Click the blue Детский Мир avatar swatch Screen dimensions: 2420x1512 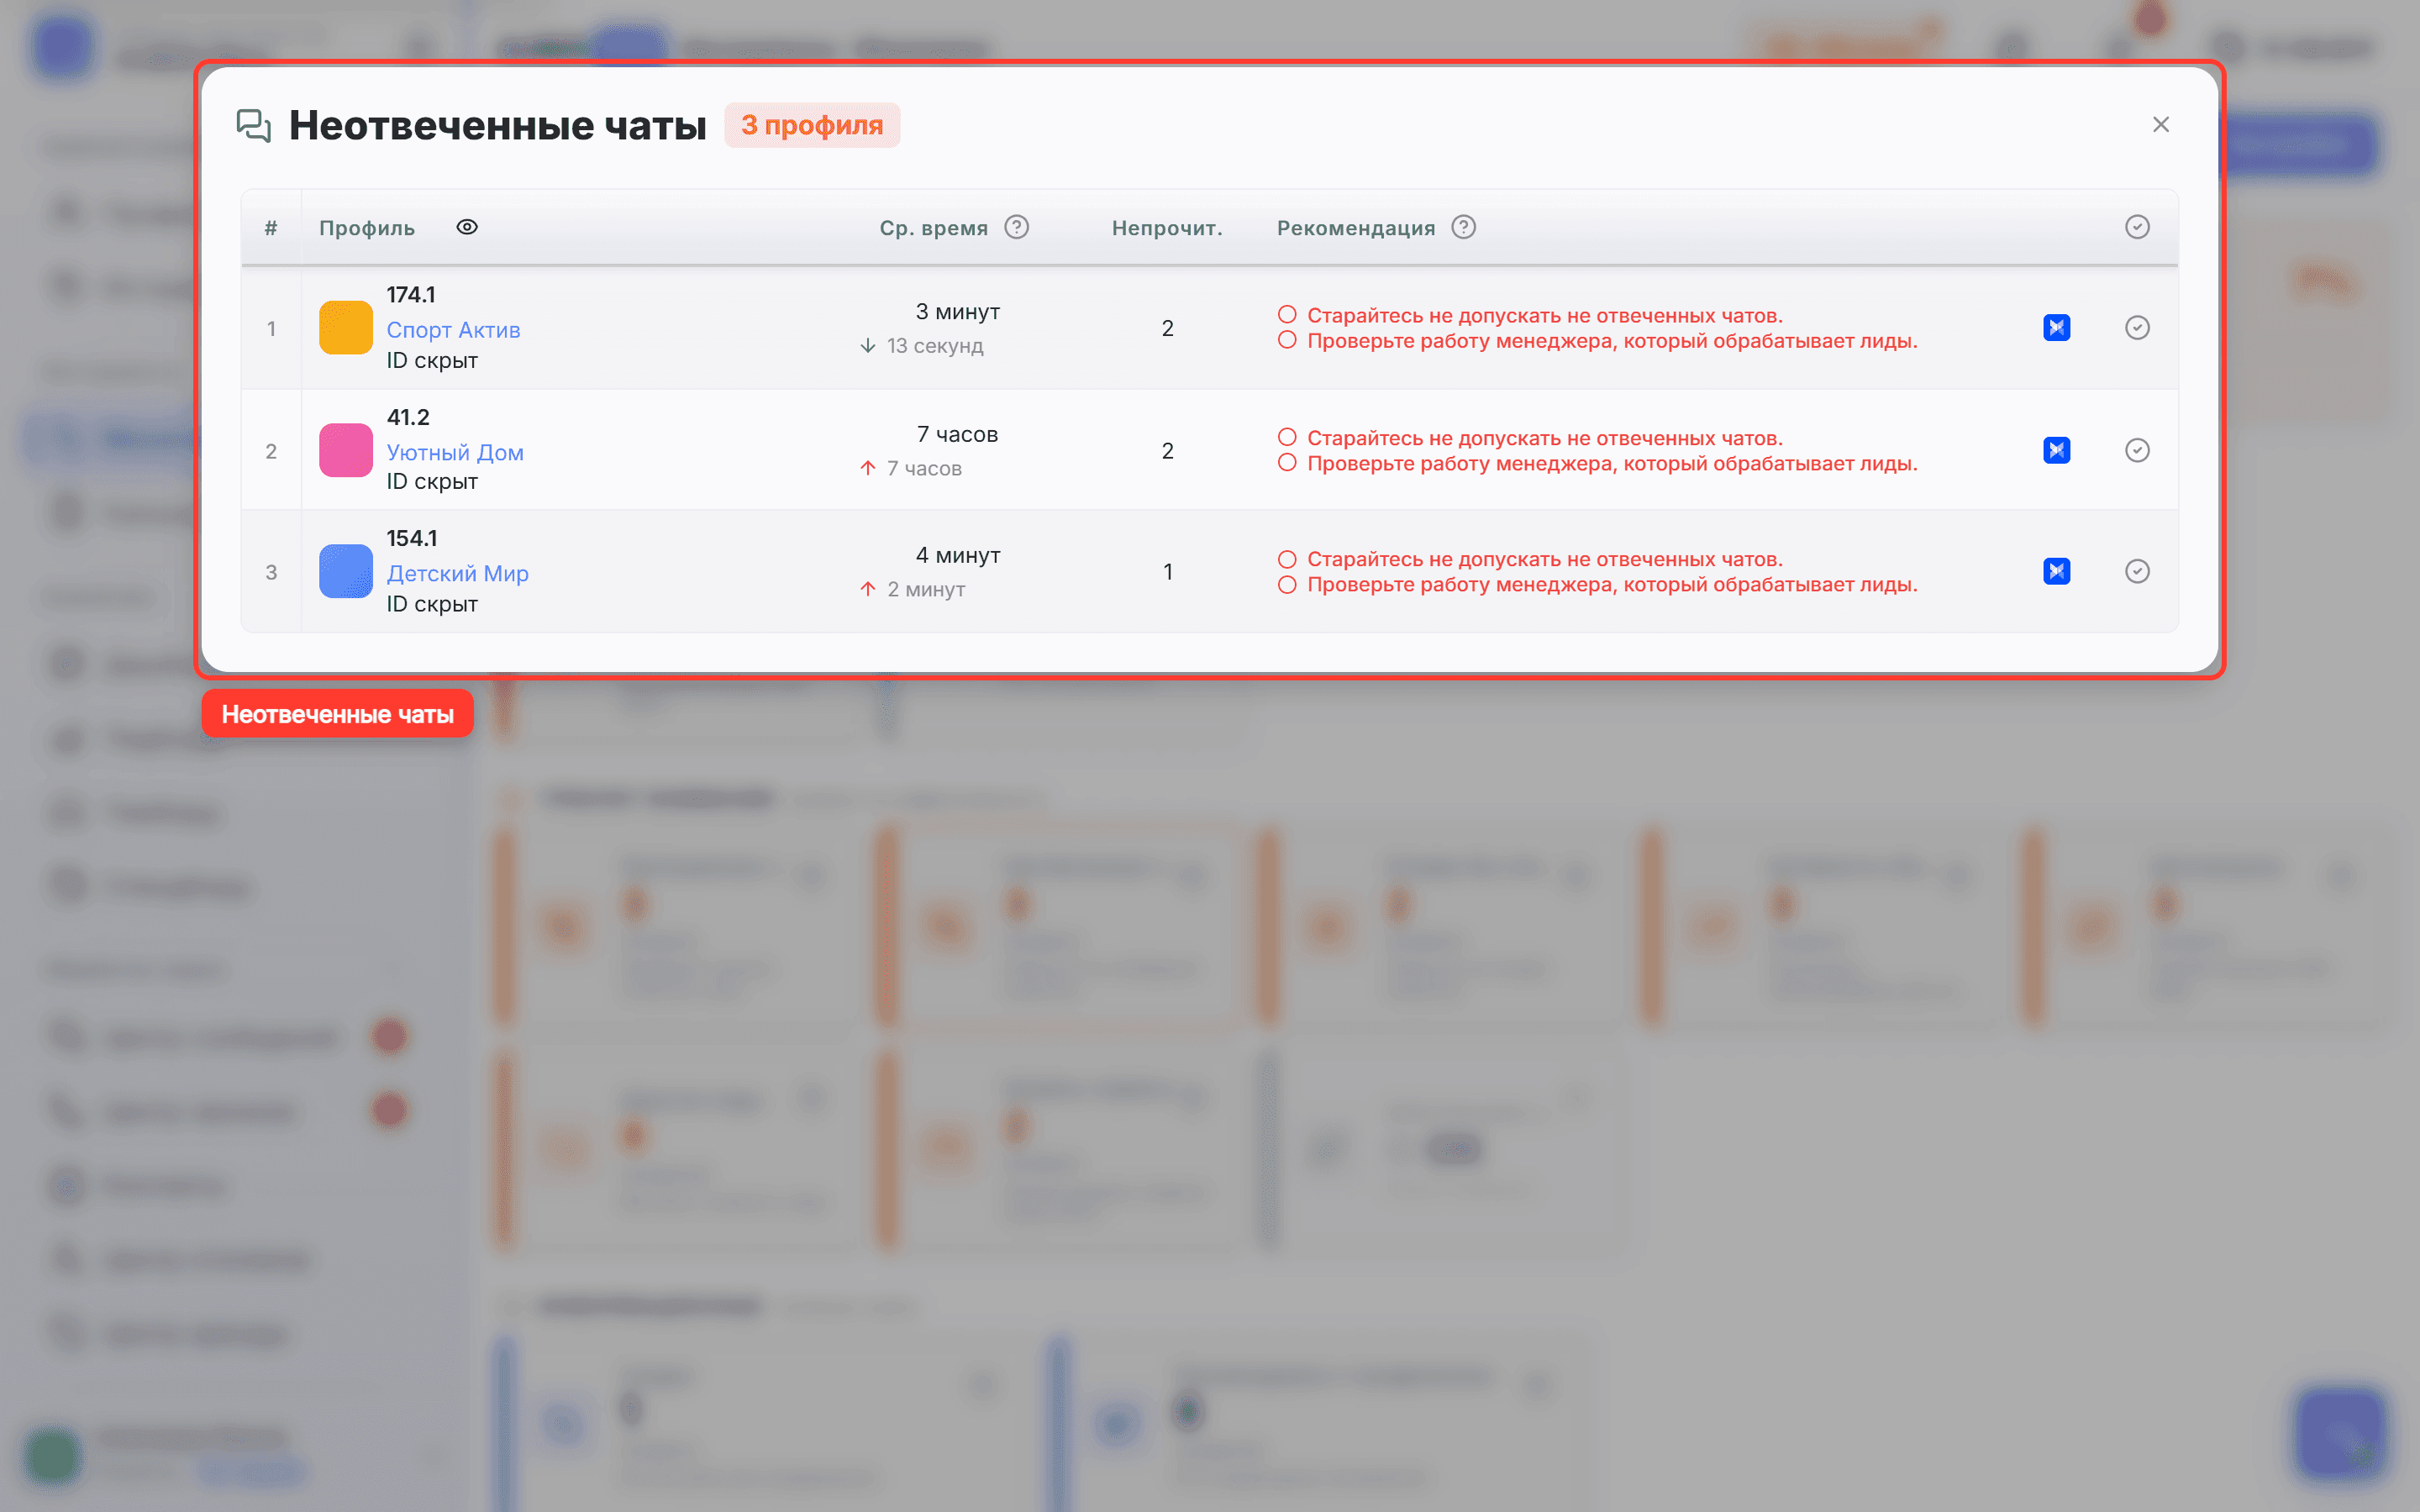click(x=346, y=571)
